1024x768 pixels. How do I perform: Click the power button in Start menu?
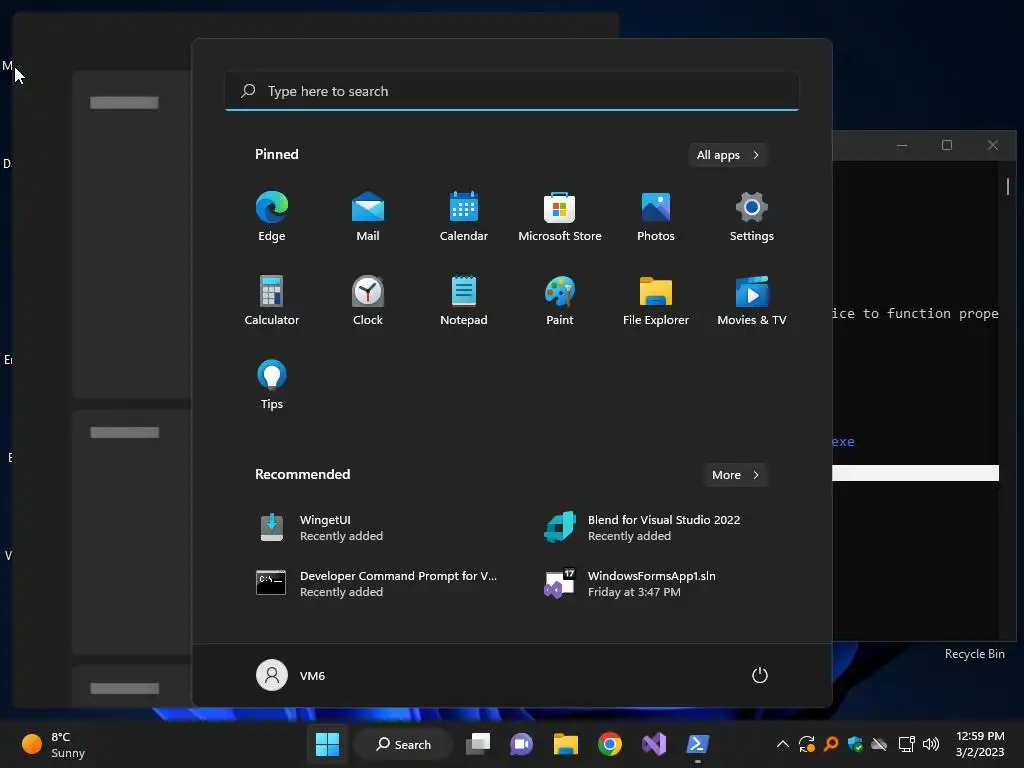click(x=760, y=675)
